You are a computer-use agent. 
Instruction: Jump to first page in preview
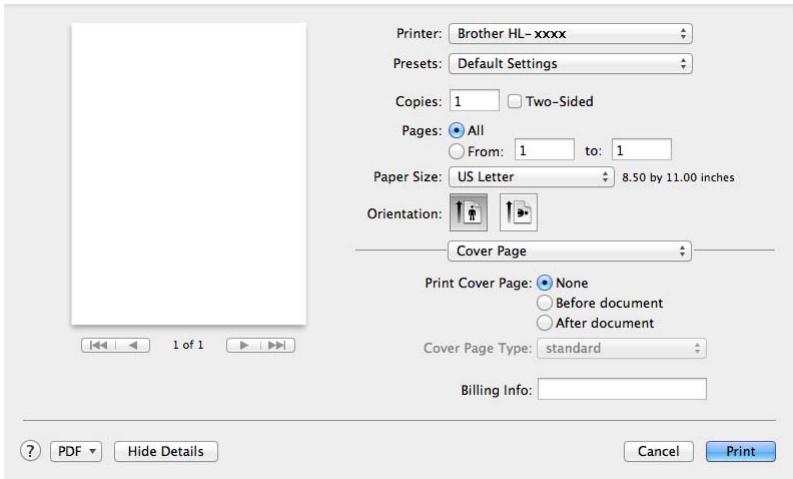[98, 345]
